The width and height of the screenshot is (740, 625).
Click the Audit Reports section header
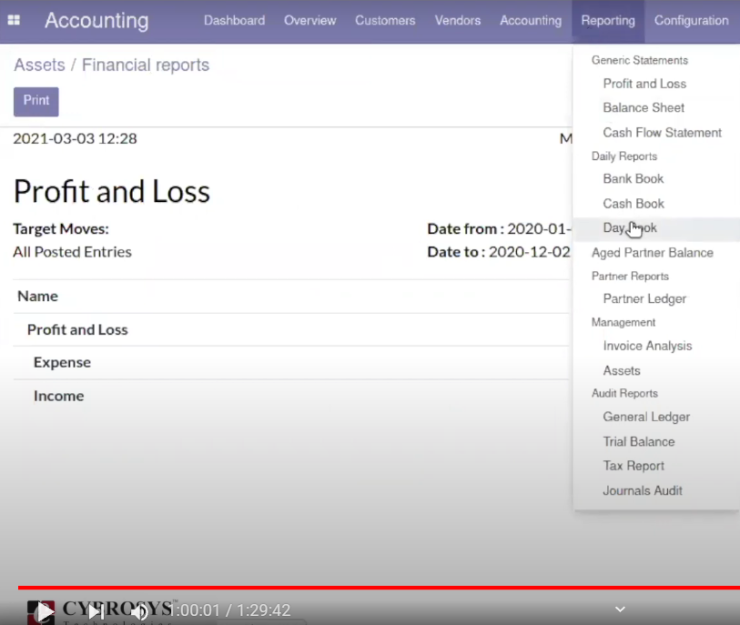click(x=624, y=393)
